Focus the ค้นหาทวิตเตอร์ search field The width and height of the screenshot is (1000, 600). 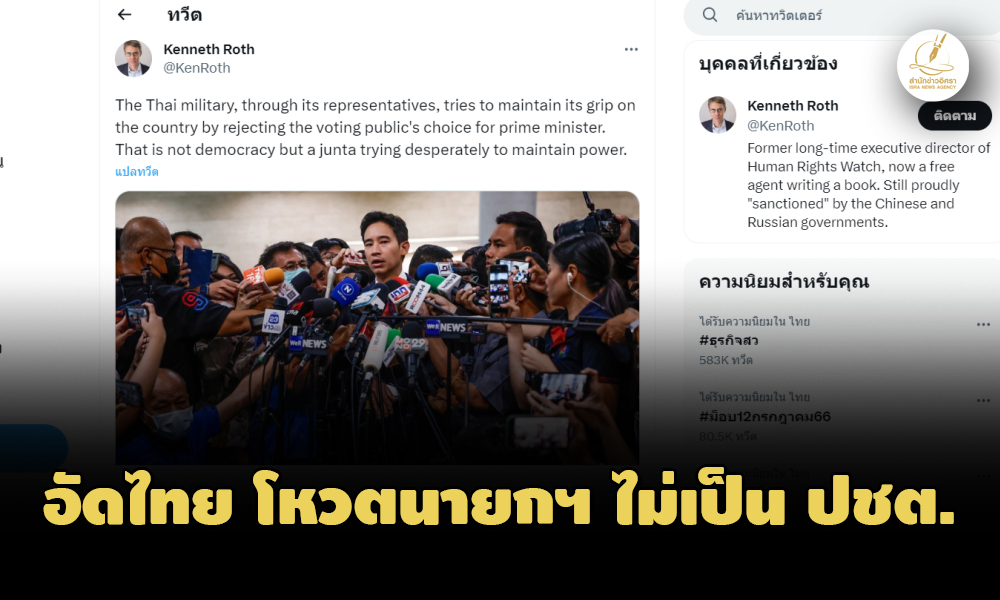coord(848,15)
